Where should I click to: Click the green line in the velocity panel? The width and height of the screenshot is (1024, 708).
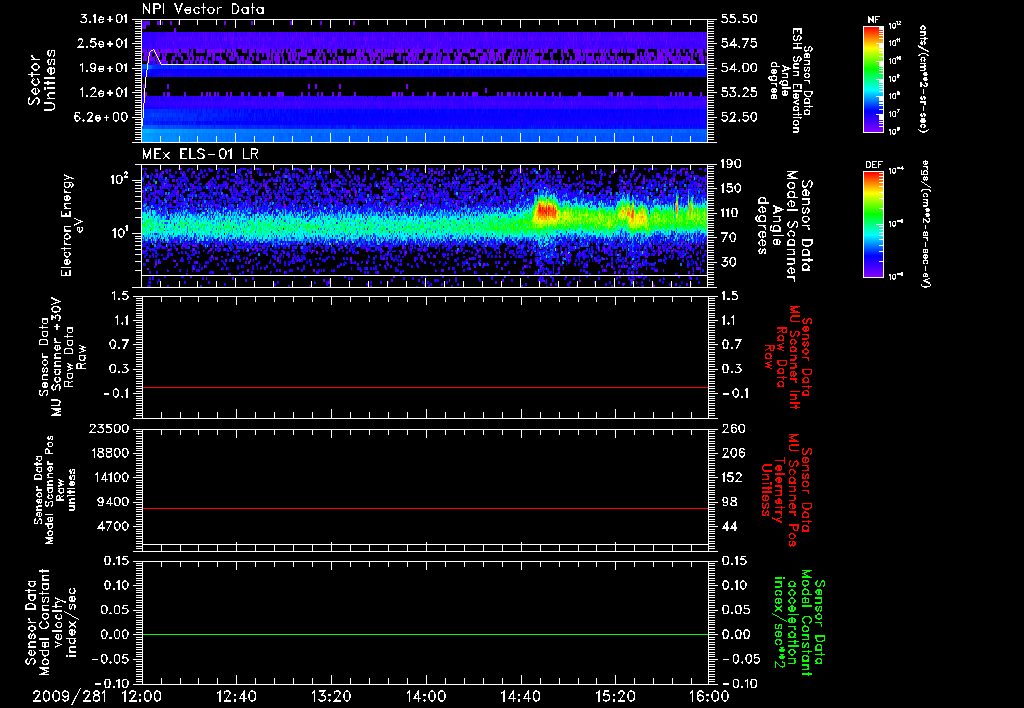pyautogui.click(x=424, y=634)
